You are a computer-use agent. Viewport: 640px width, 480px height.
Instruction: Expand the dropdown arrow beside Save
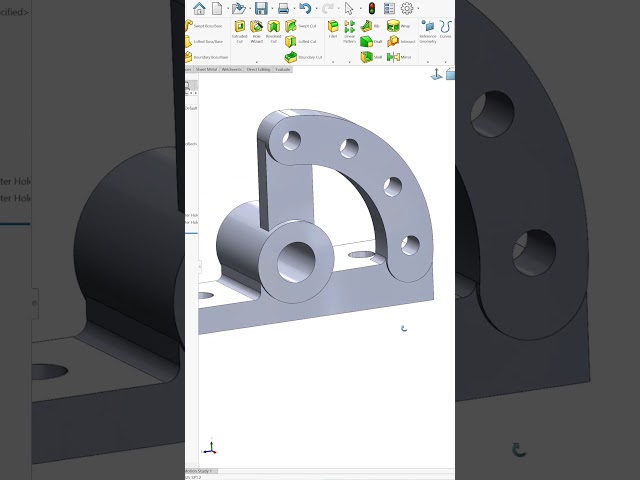click(272, 9)
